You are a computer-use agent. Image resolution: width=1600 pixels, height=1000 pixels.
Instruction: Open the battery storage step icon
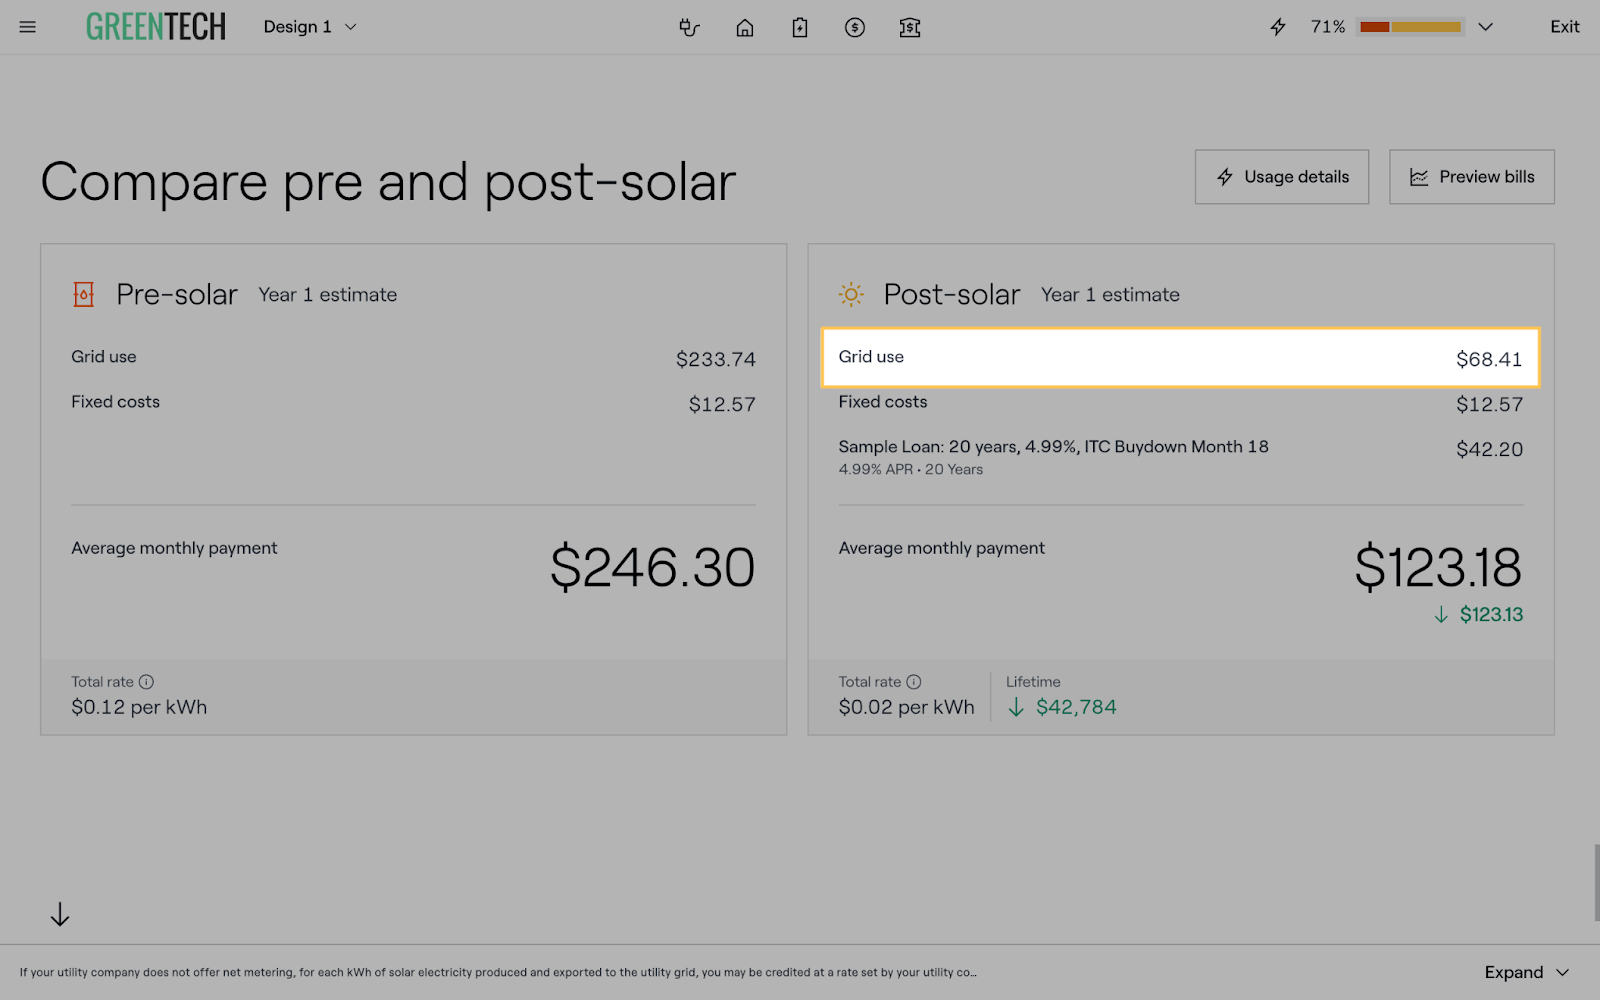[x=800, y=27]
